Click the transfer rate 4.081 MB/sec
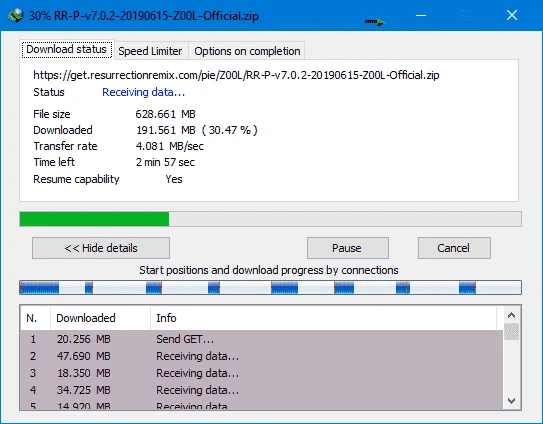This screenshot has width=543, height=424. point(170,146)
